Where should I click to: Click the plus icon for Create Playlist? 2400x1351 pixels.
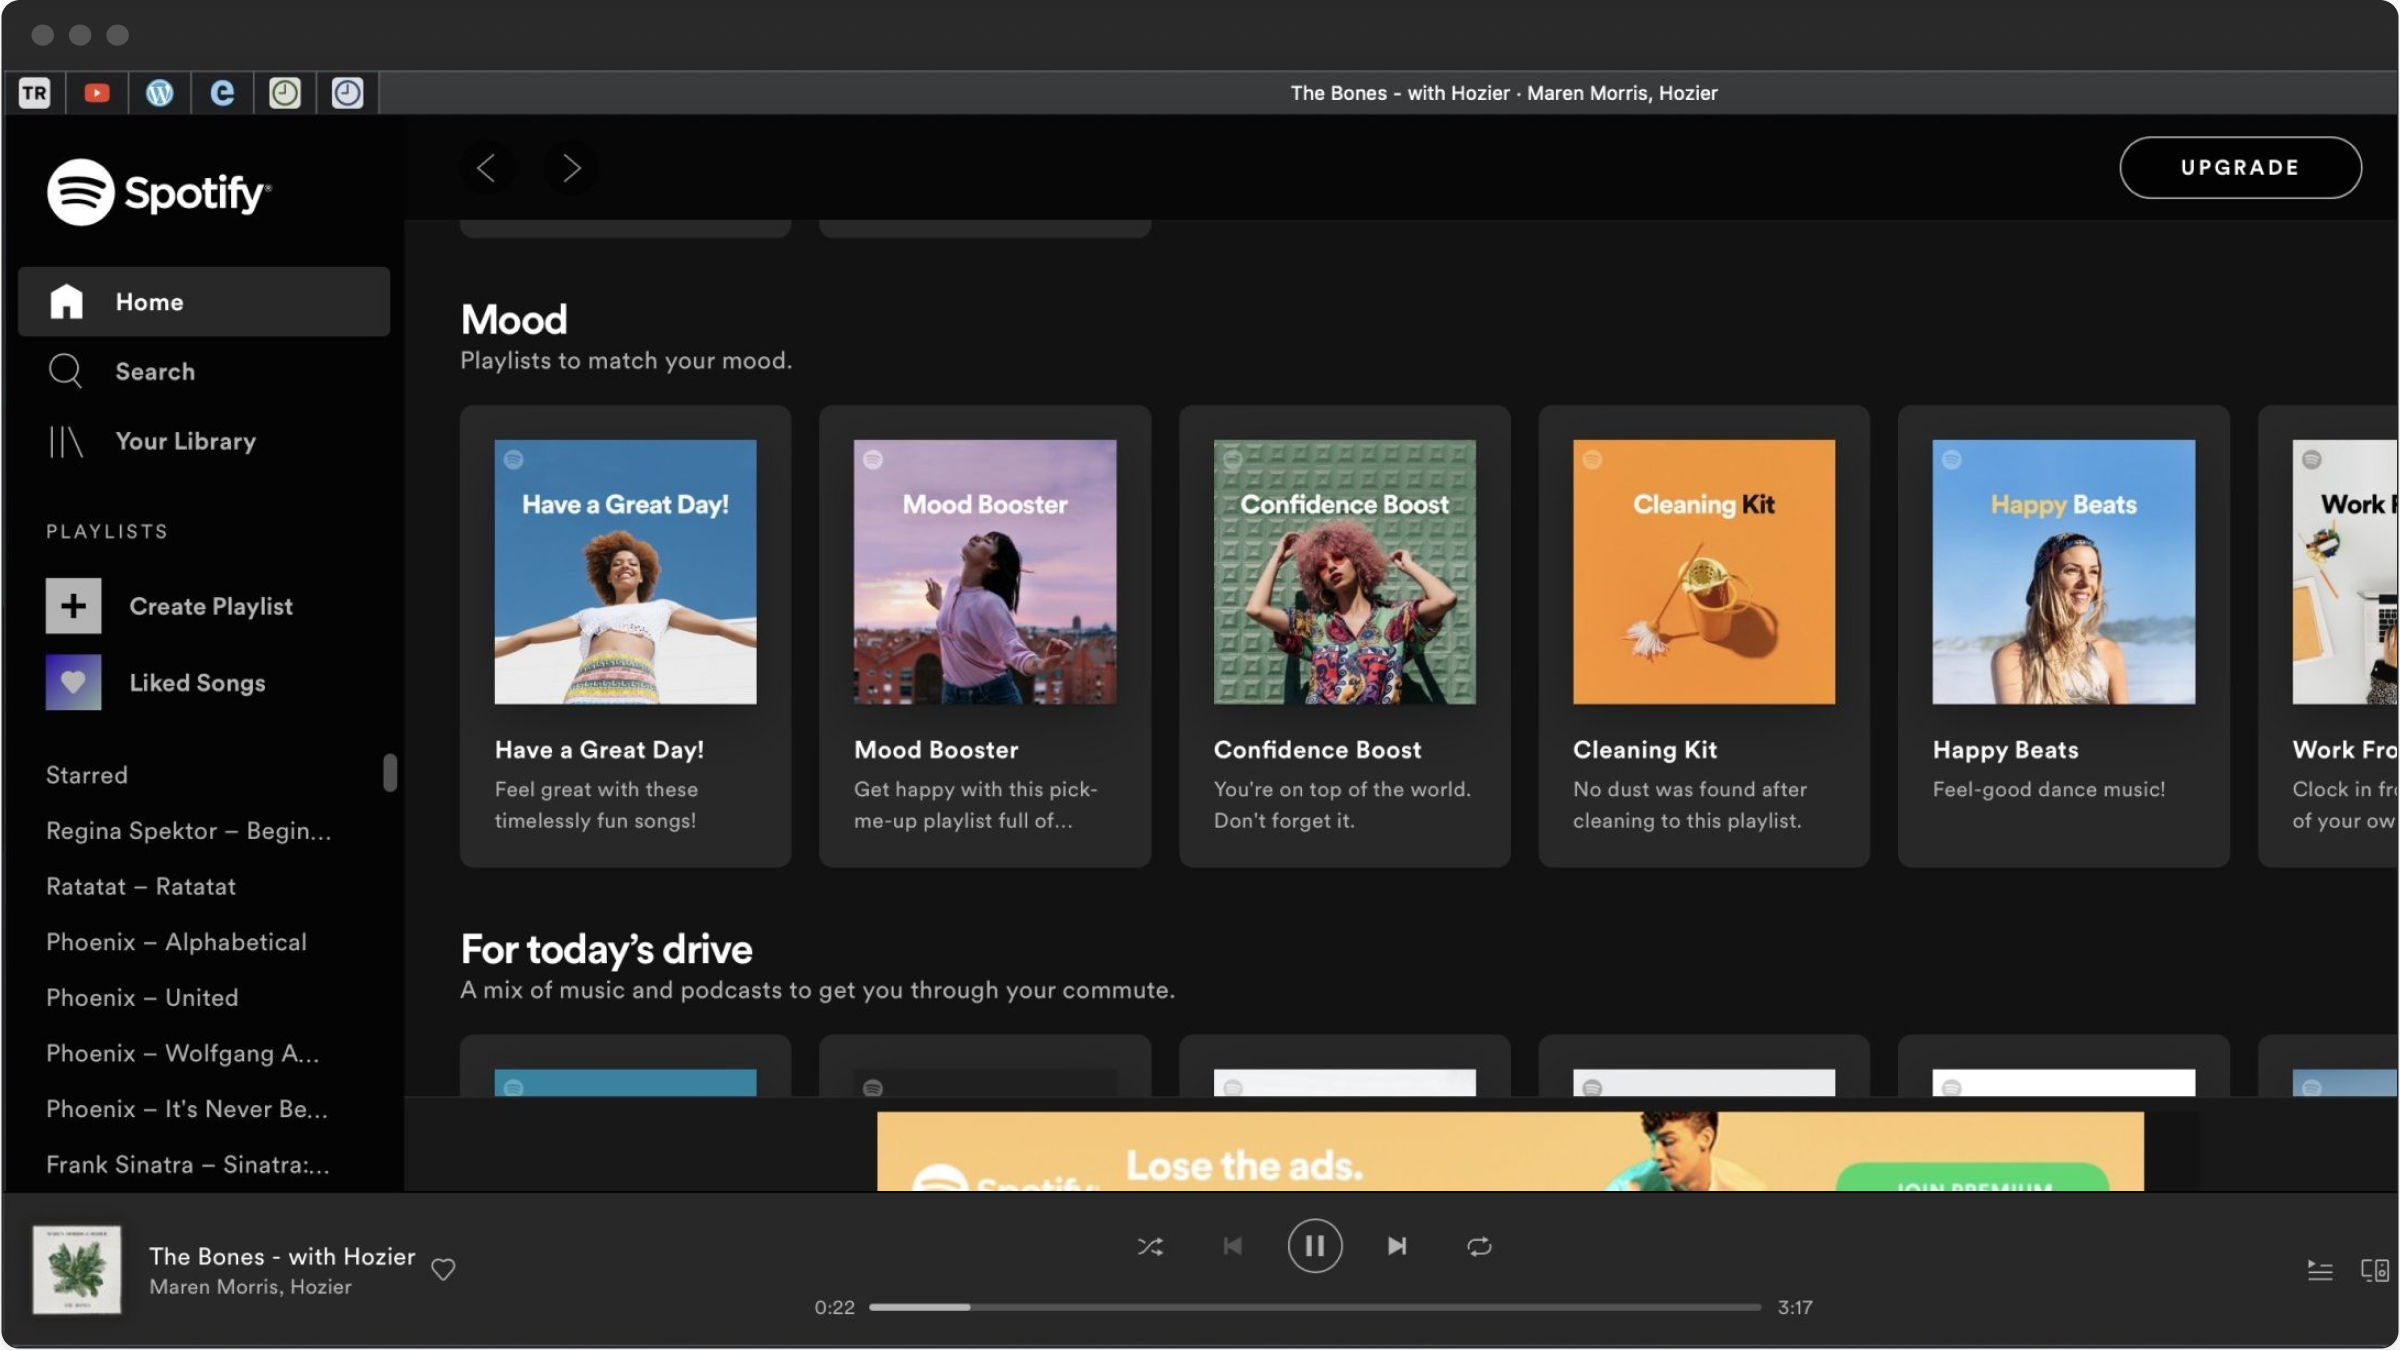pos(73,606)
